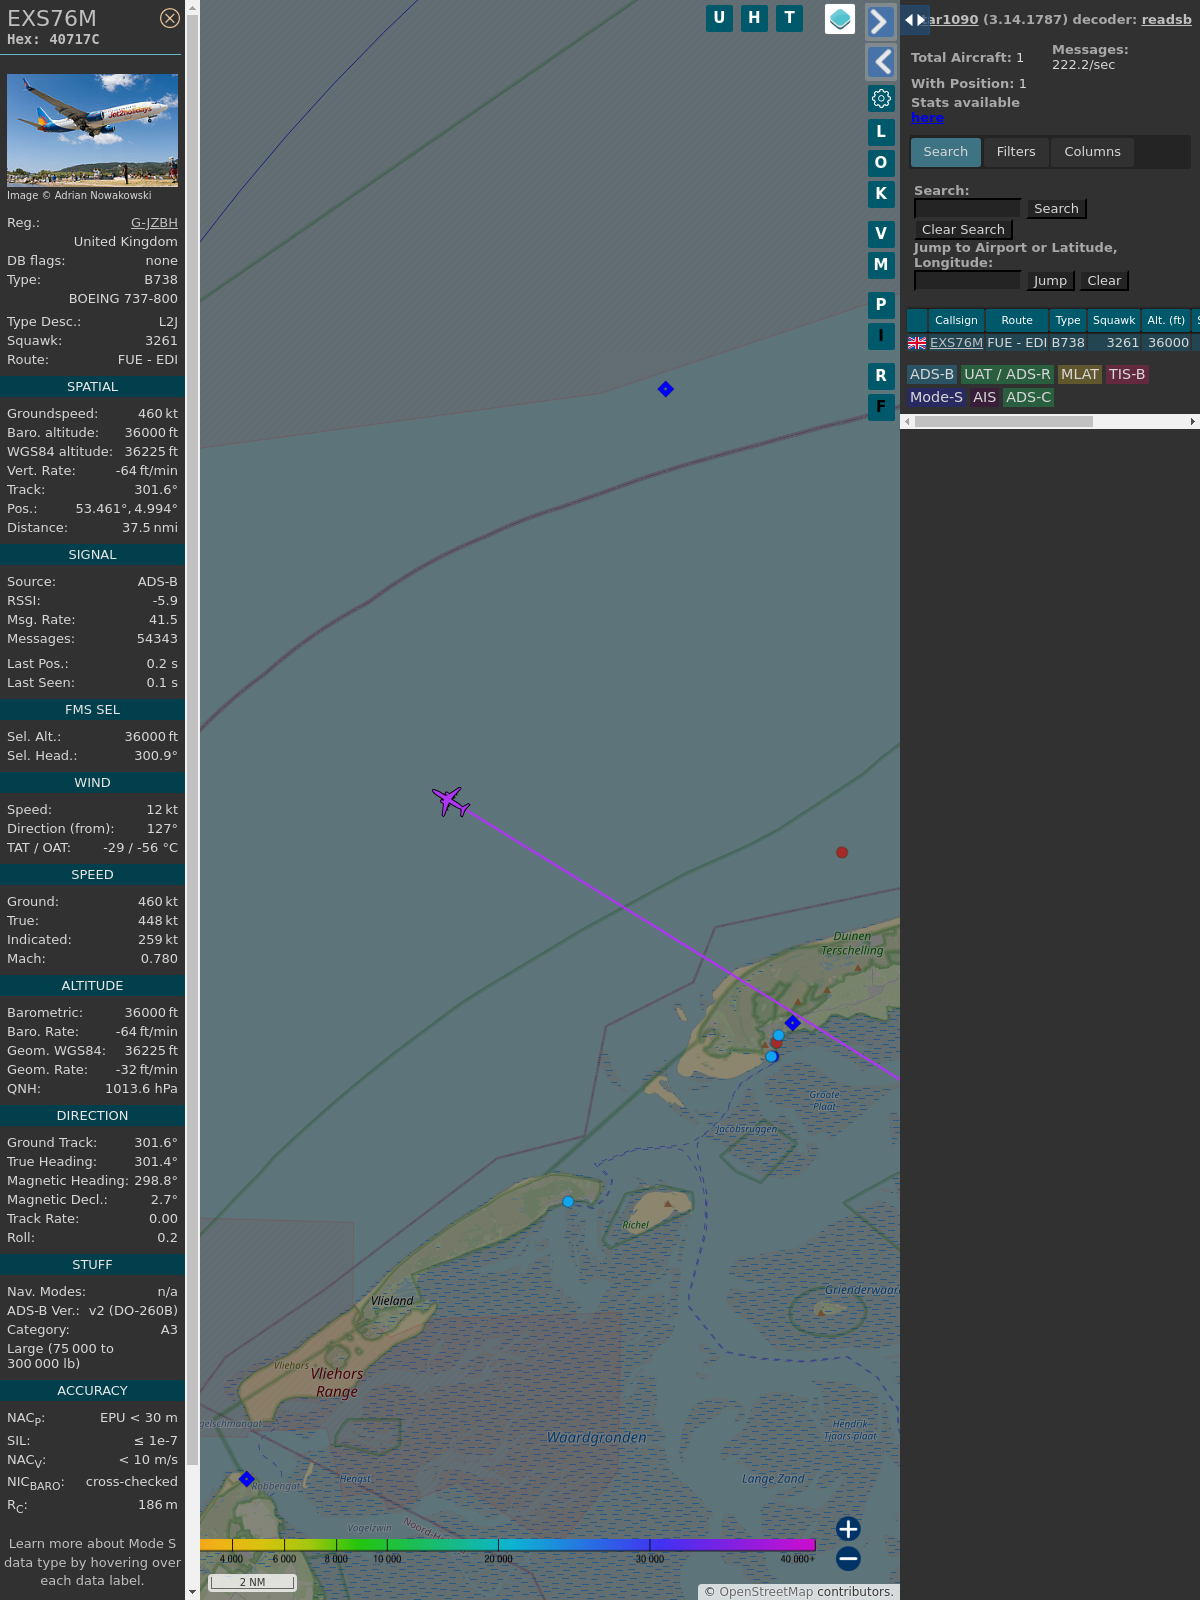This screenshot has width=1200, height=1600.
Task: Toggle the U map button
Action: [719, 18]
